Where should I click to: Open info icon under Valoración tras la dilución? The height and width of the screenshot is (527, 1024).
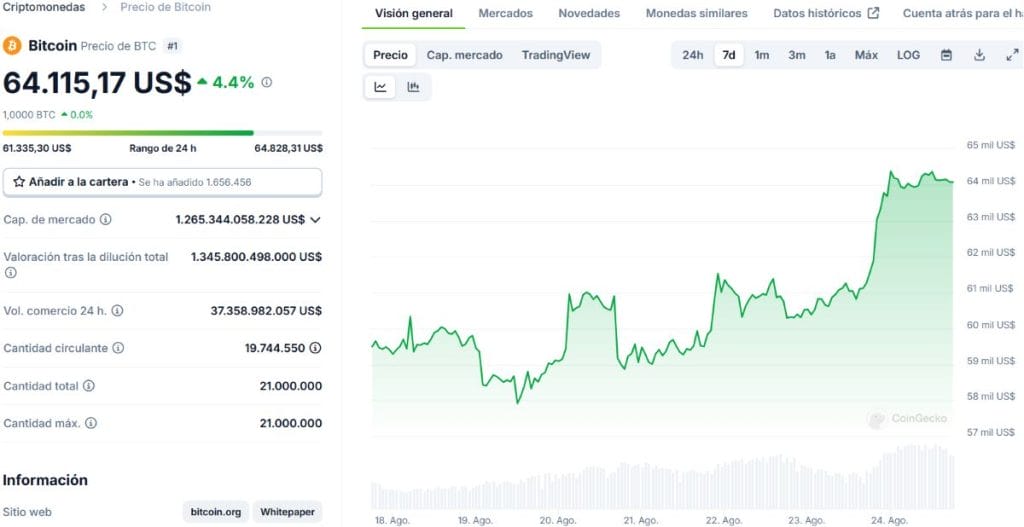point(10,273)
